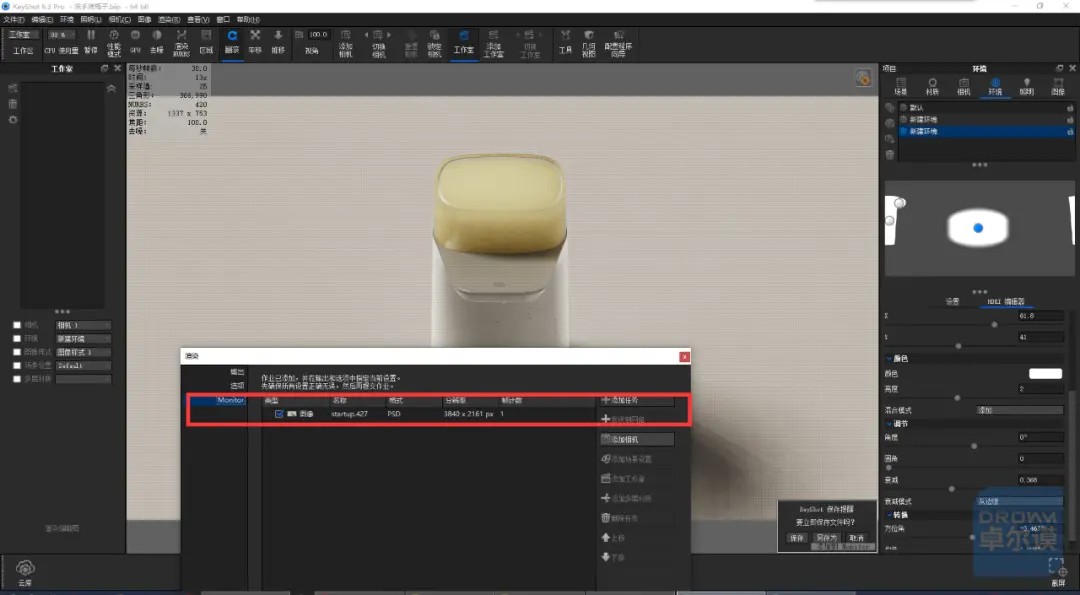1080x595 pixels.
Task: Switch to the Scene (场景) project tab
Action: (901, 87)
